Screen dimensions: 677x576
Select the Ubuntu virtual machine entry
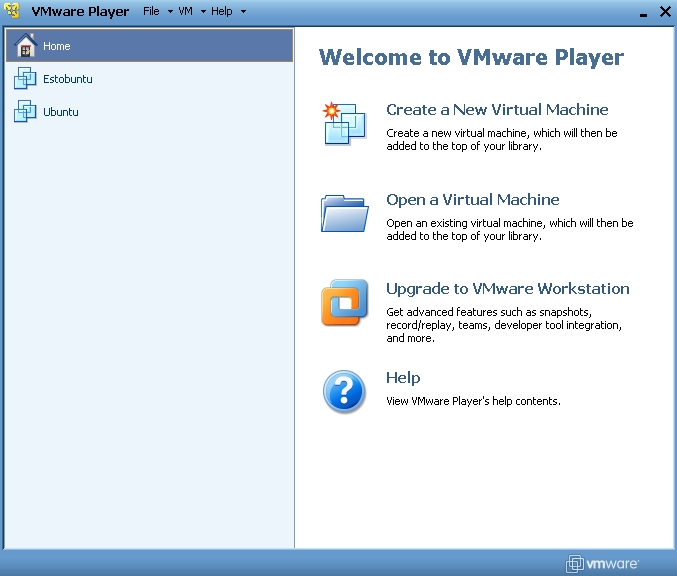point(149,112)
